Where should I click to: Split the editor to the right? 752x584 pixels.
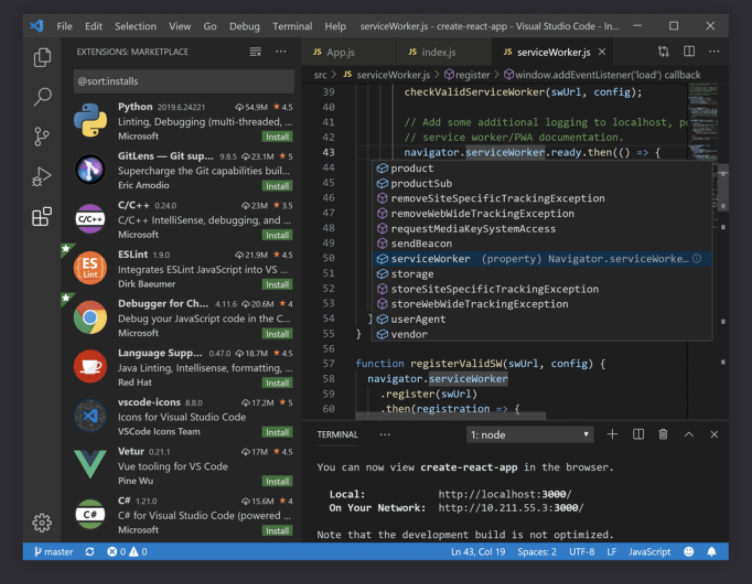(x=689, y=51)
